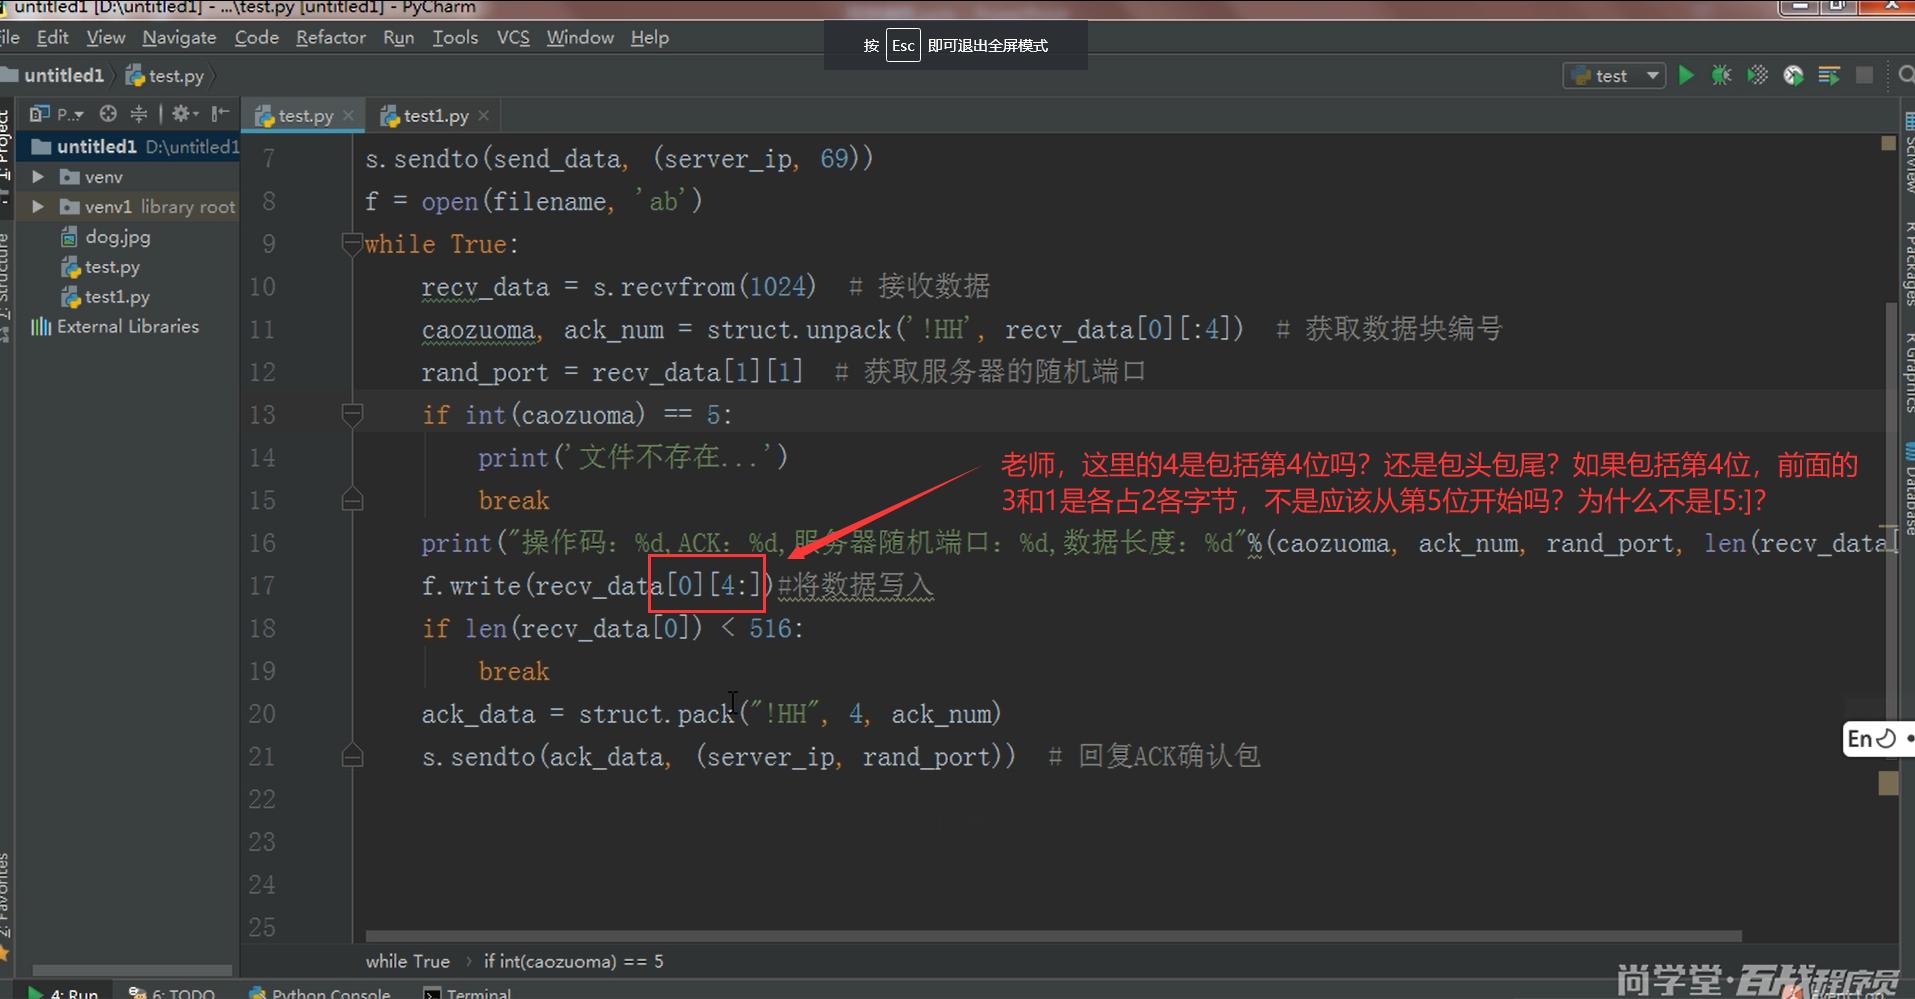The width and height of the screenshot is (1915, 999).
Task: Open the Project panel gear settings
Action: click(185, 114)
